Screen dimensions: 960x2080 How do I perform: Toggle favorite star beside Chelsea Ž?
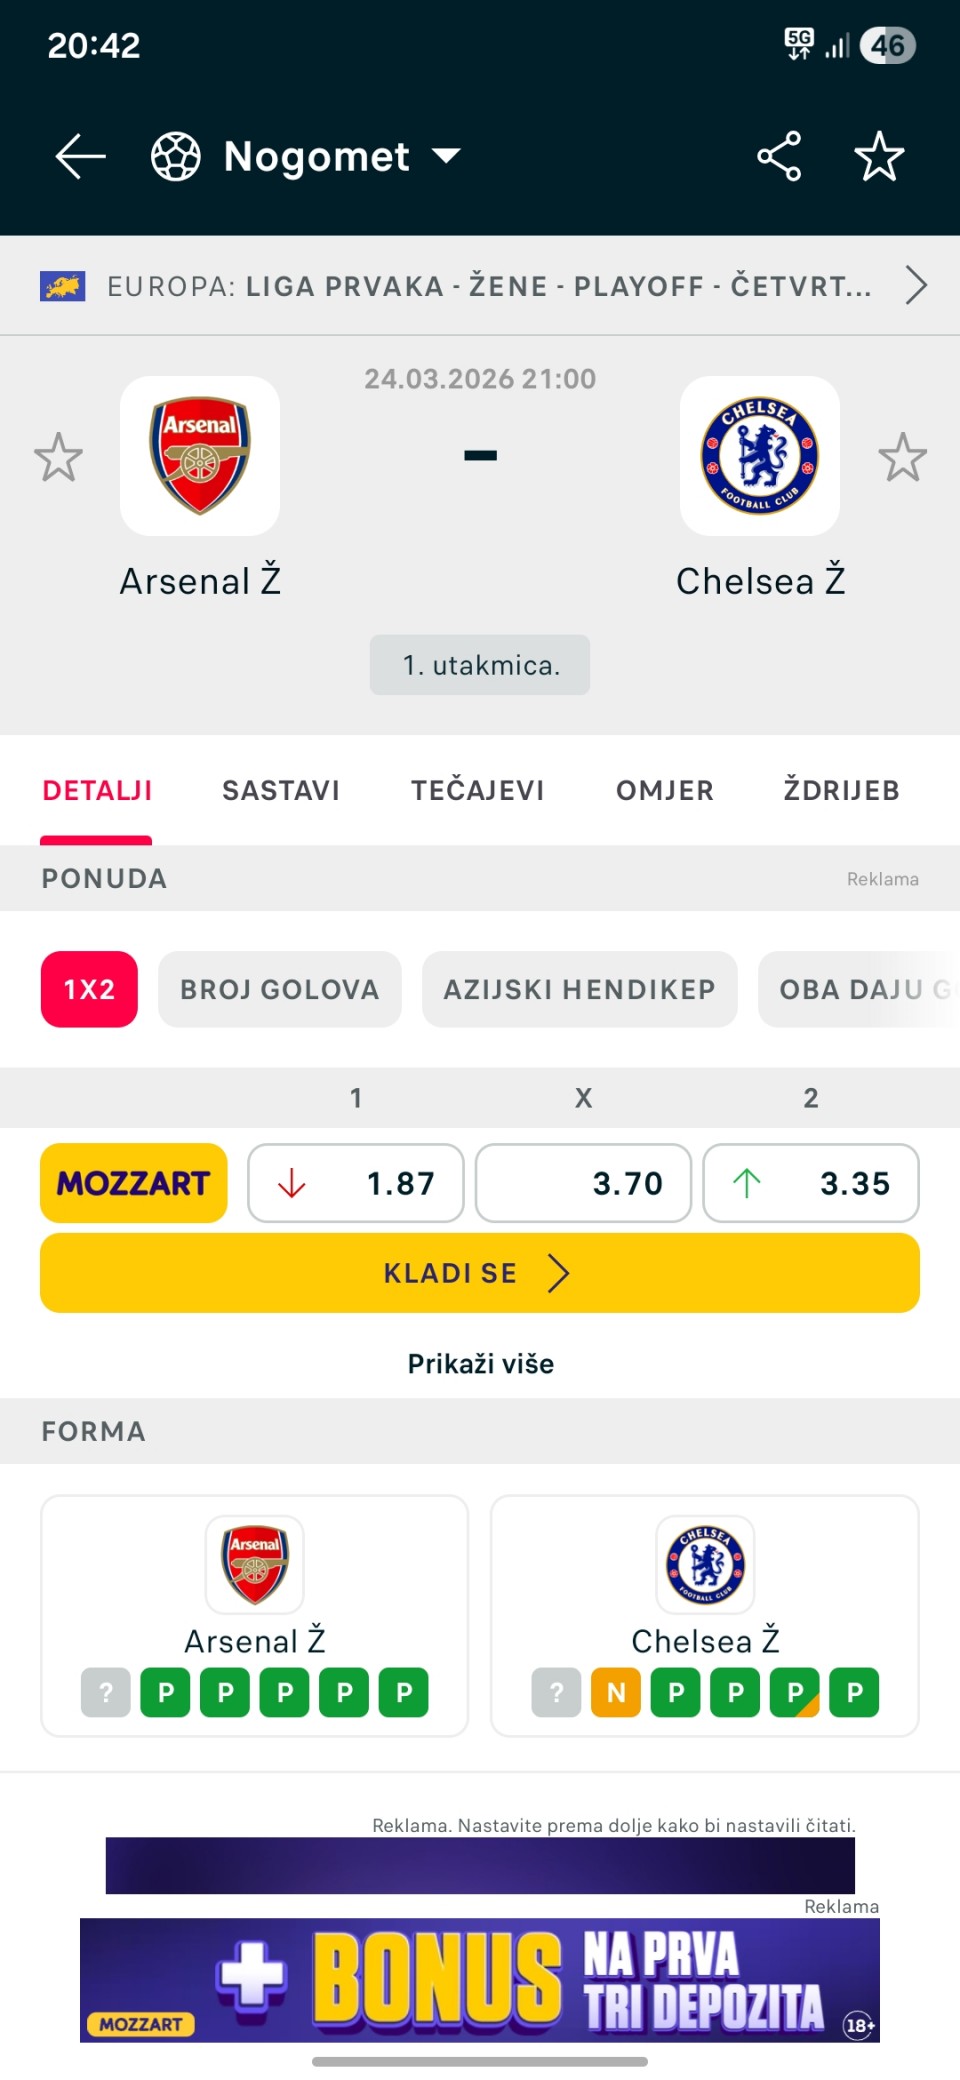click(x=902, y=458)
